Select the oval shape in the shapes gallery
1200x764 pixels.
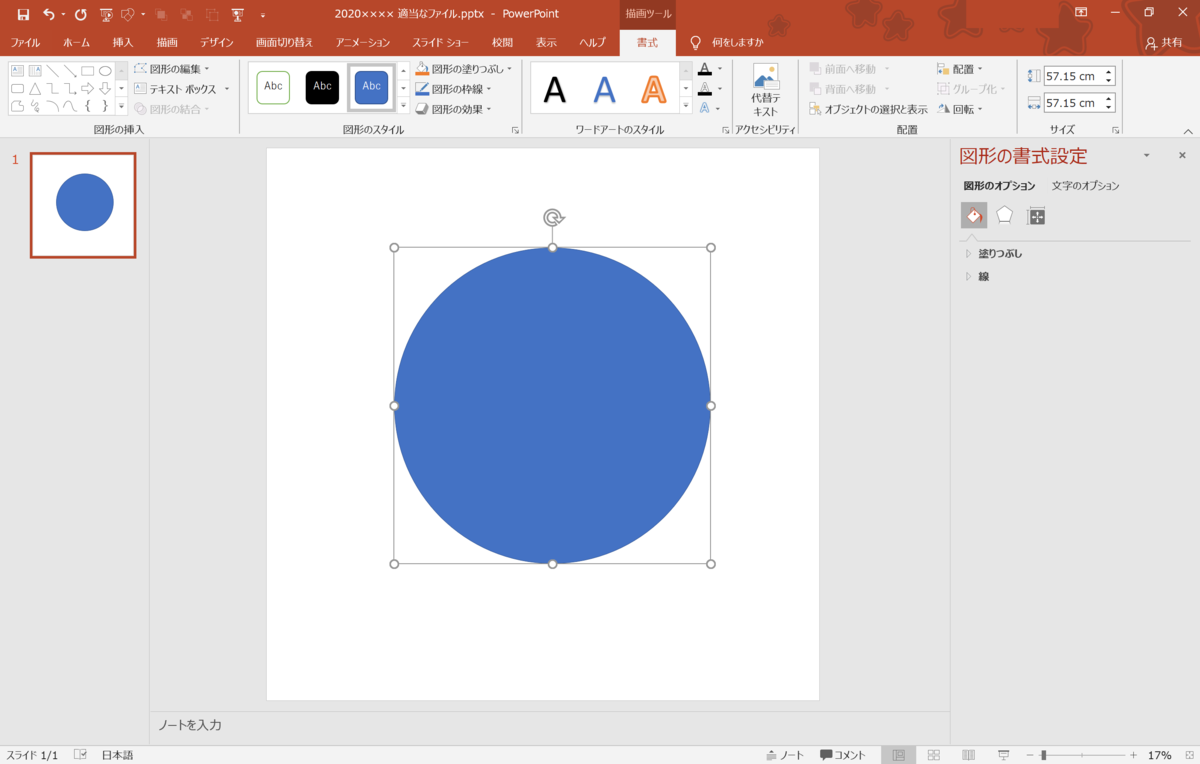coord(105,71)
